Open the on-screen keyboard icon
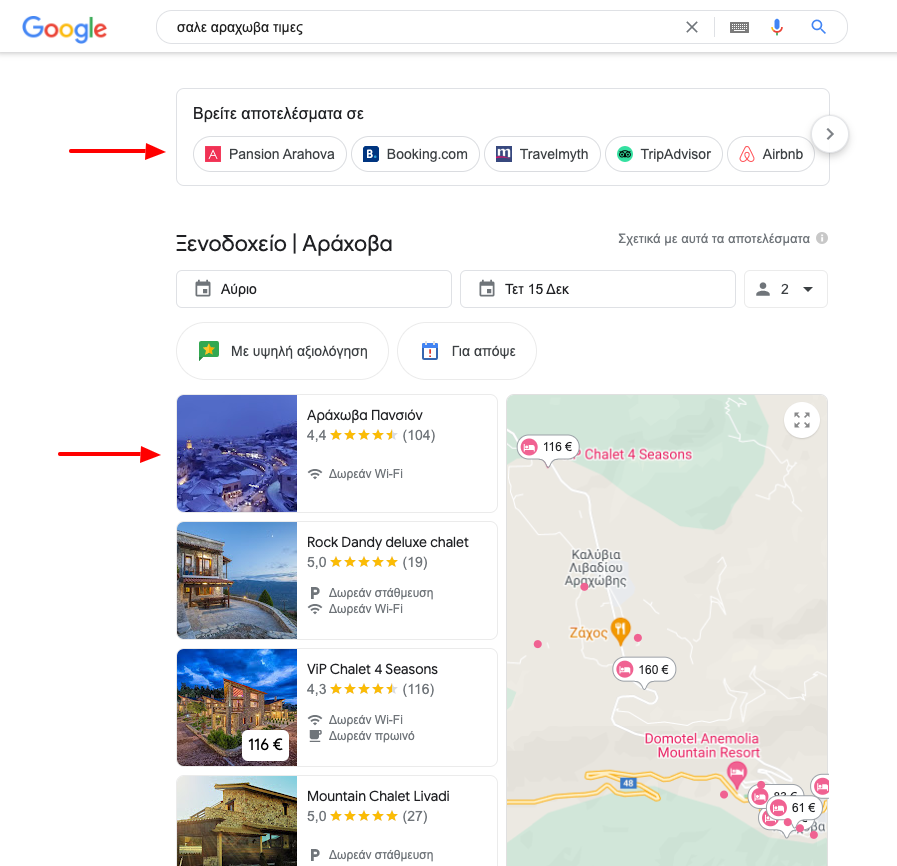897x866 pixels. pos(739,27)
